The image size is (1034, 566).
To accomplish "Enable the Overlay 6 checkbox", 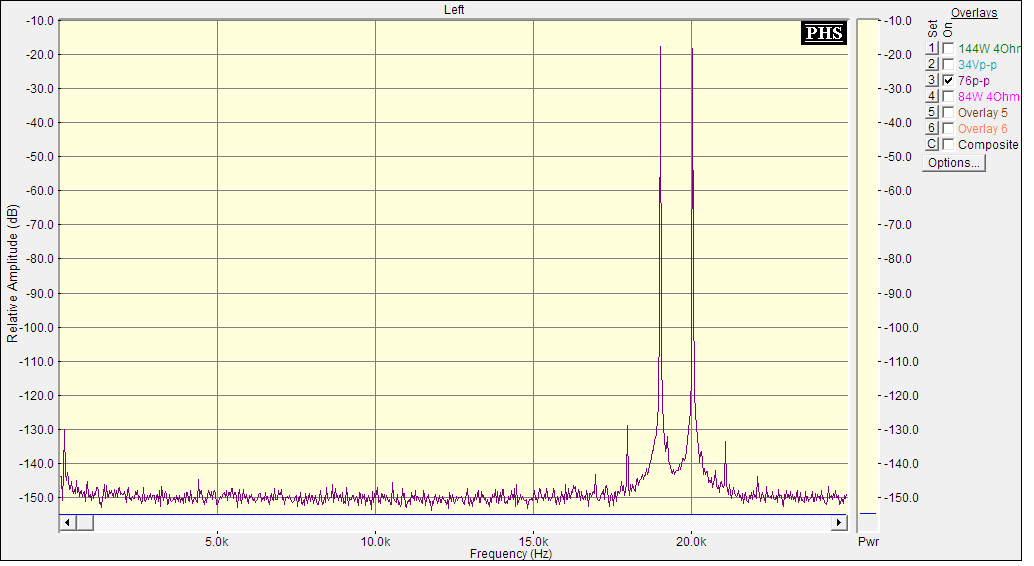I will pyautogui.click(x=948, y=128).
